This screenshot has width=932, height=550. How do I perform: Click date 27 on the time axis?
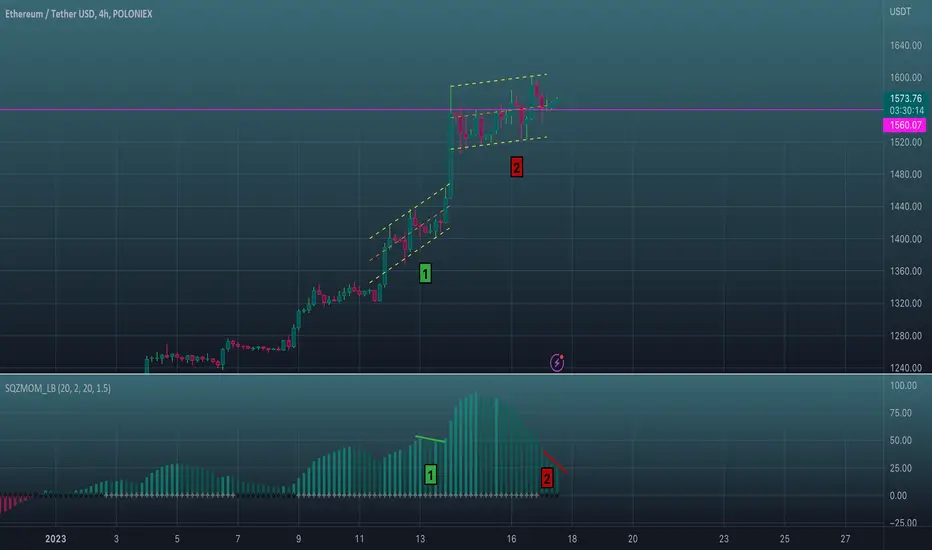(845, 539)
